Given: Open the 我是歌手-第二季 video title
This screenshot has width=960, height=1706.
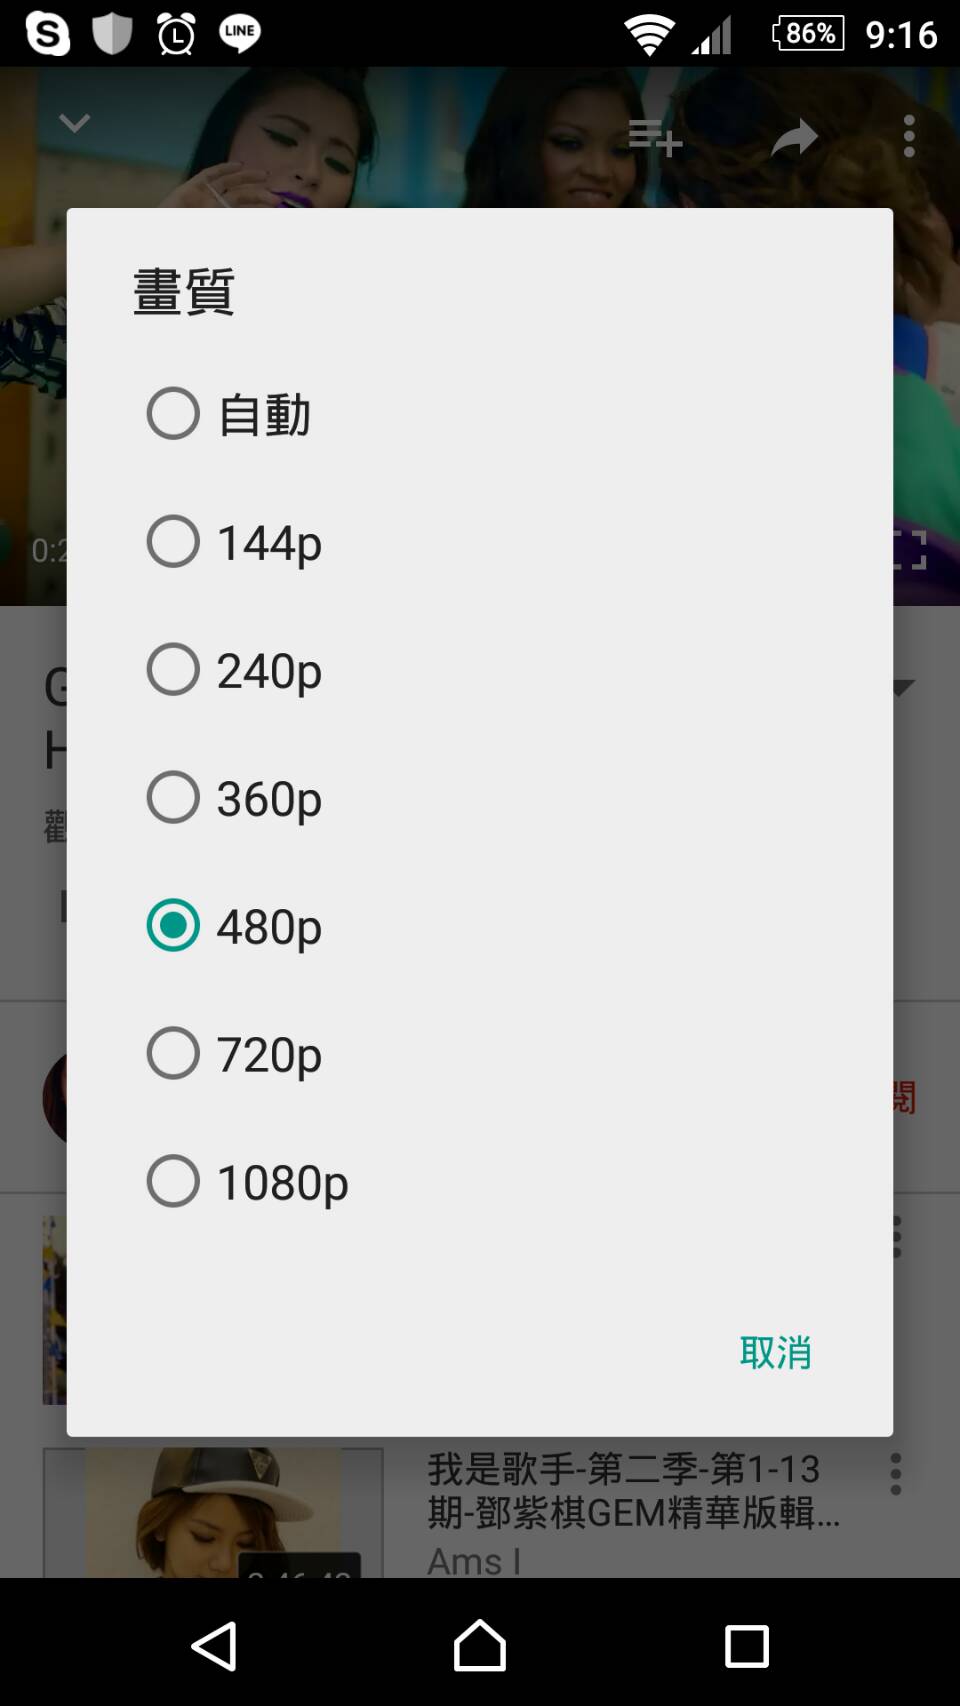Looking at the screenshot, I should point(634,1490).
